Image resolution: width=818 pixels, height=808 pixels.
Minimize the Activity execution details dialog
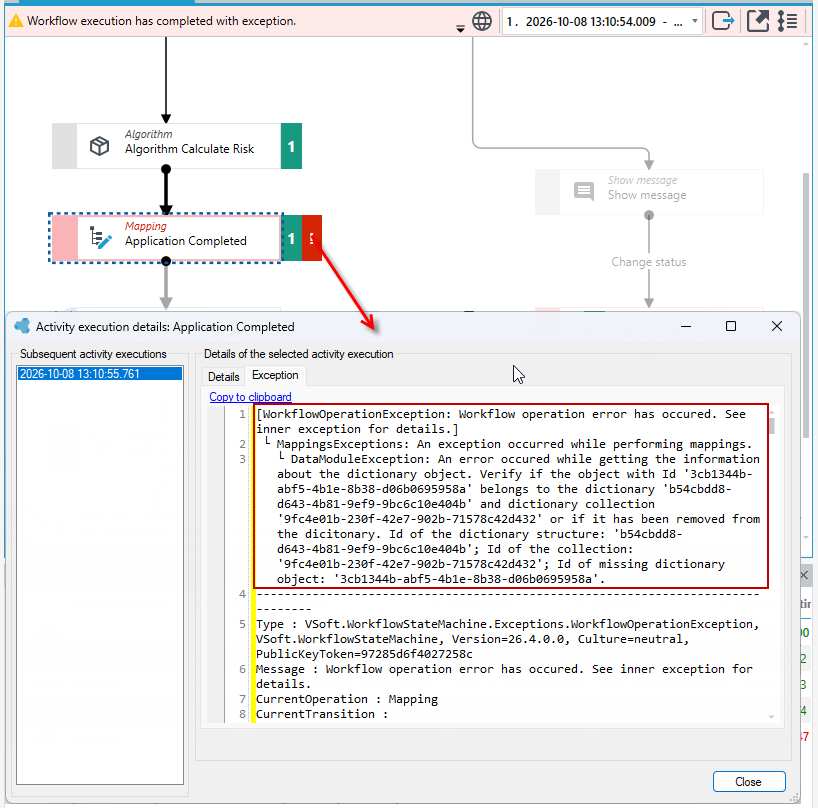pos(686,327)
